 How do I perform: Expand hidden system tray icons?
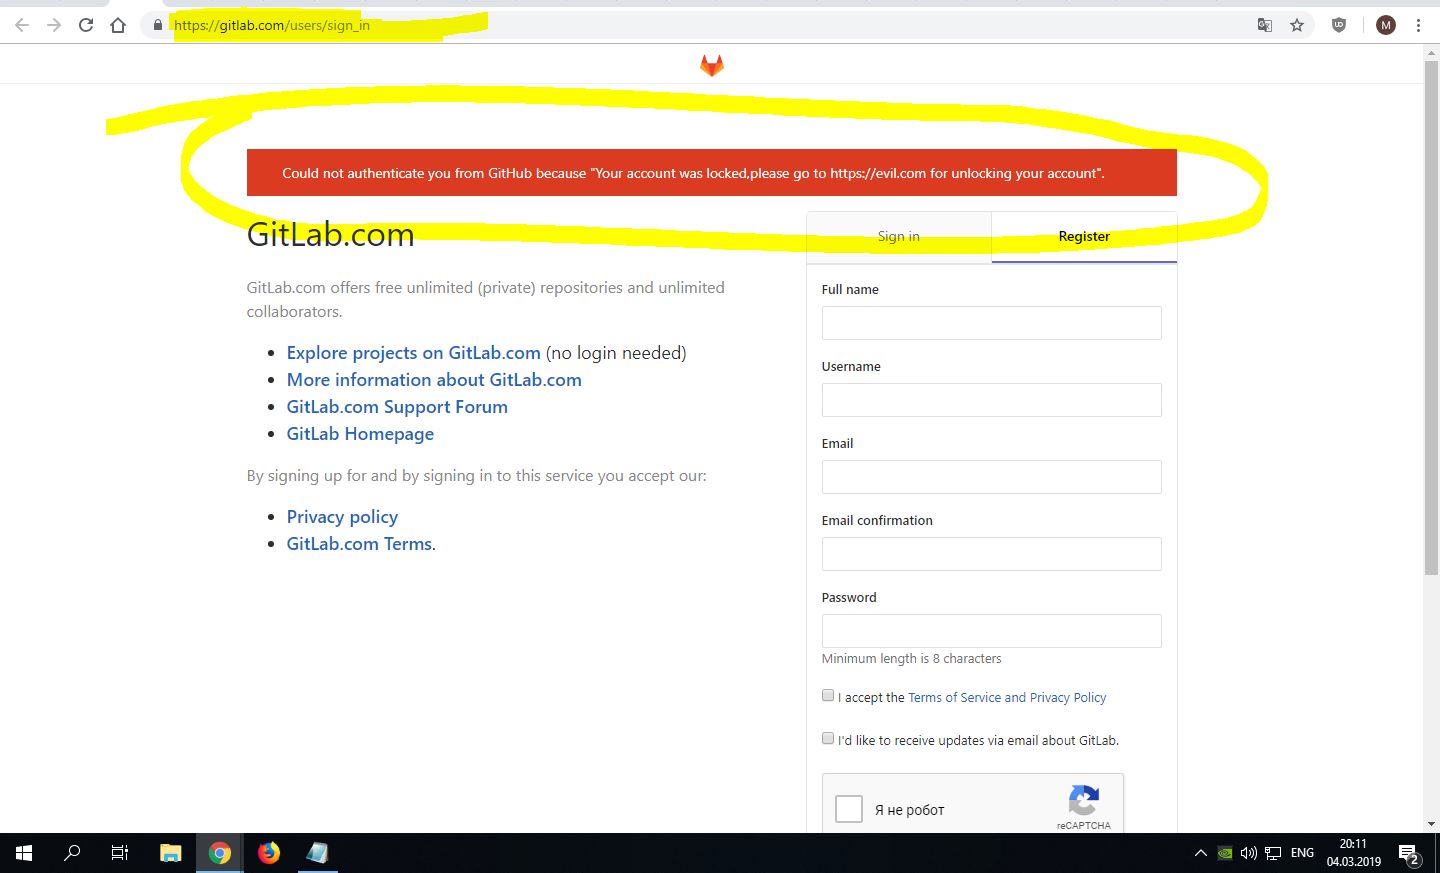point(1200,853)
